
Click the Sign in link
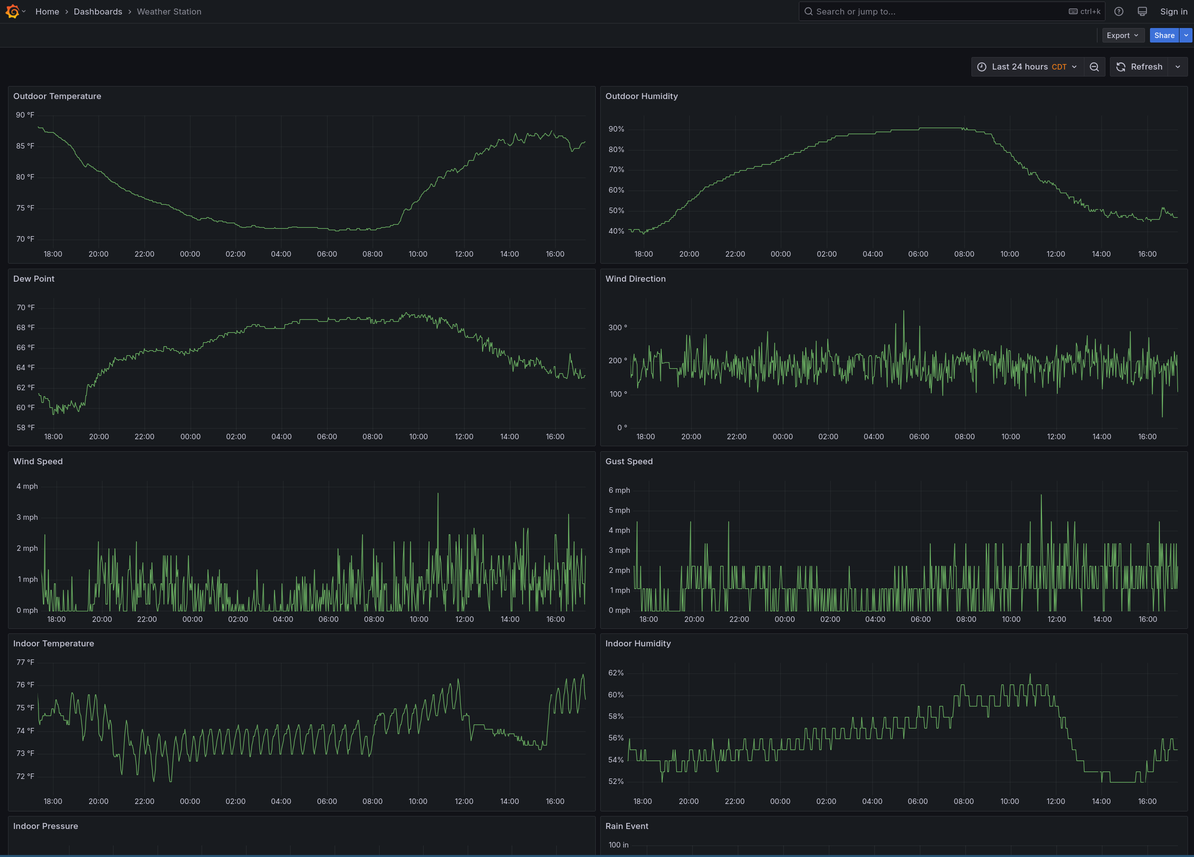[x=1173, y=12]
